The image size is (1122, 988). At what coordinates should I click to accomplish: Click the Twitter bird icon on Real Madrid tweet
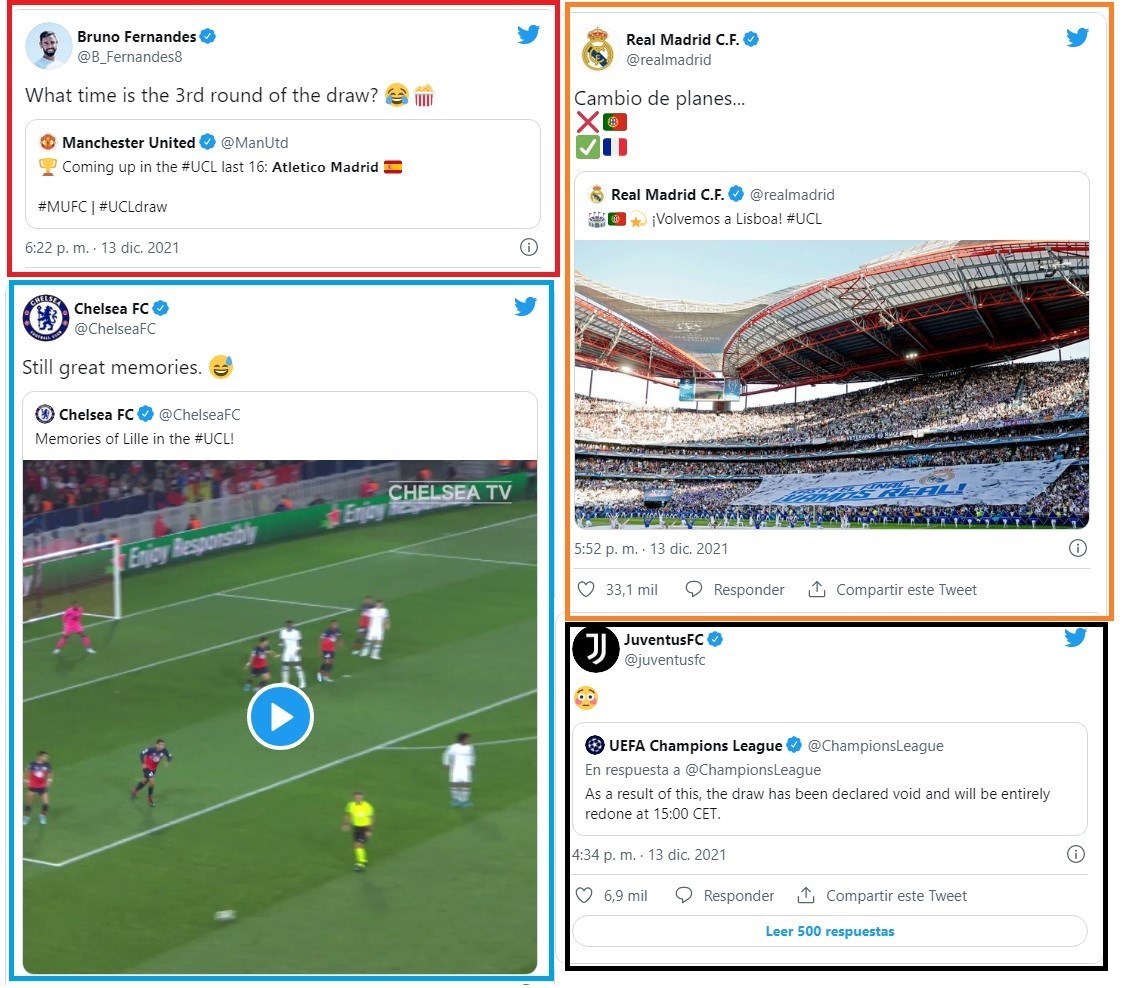pos(1077,36)
